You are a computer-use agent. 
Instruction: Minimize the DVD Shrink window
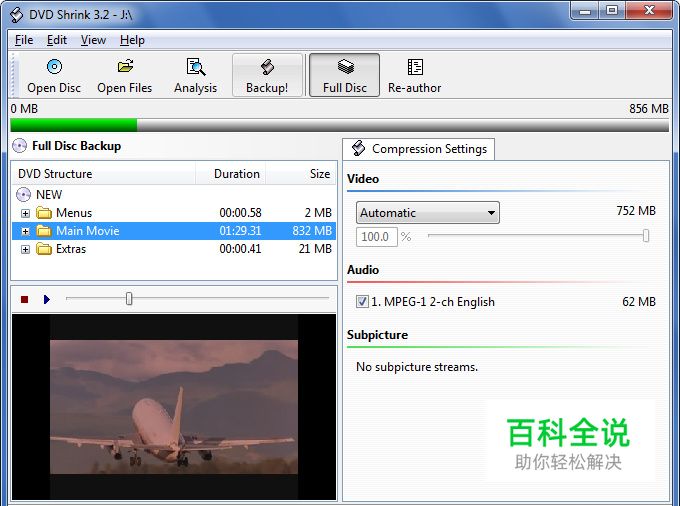click(x=585, y=11)
